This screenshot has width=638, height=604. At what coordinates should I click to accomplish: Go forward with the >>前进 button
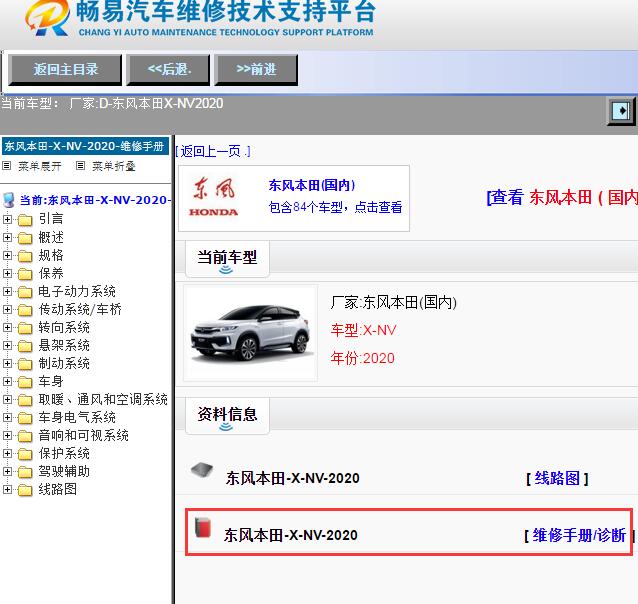[x=256, y=70]
